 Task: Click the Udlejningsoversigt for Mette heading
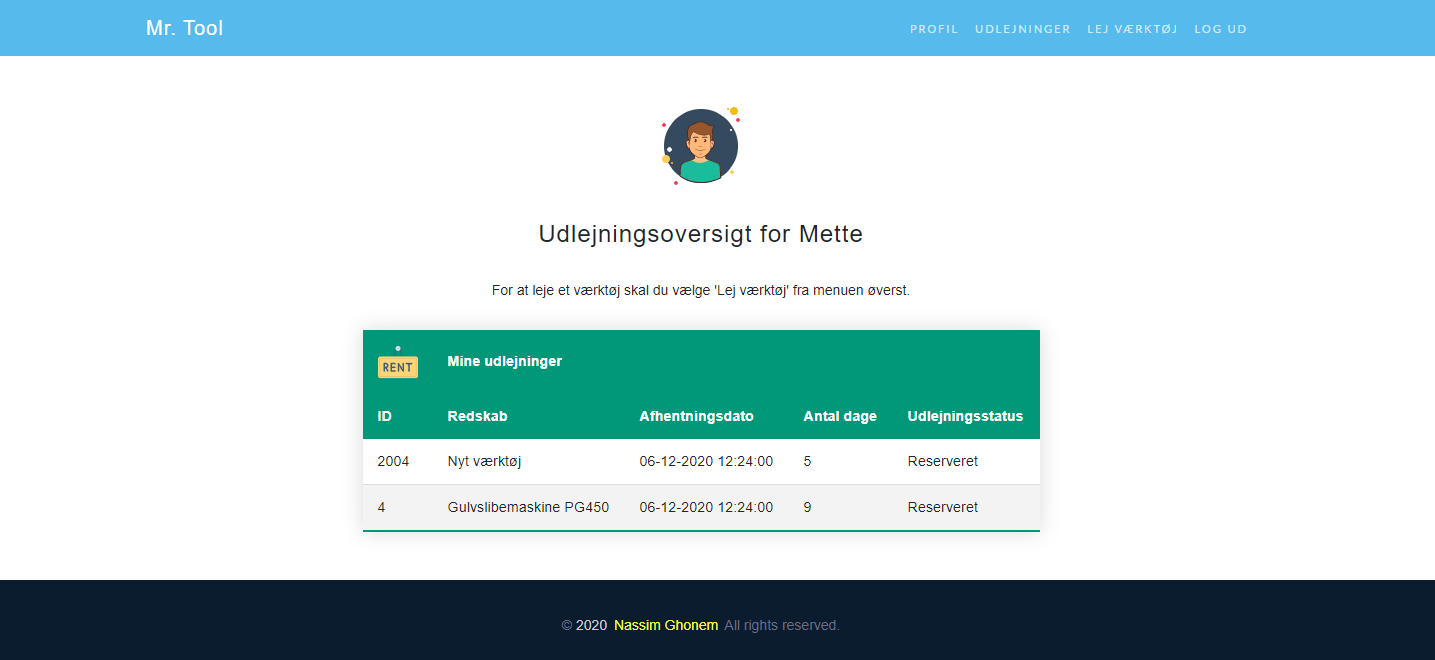click(x=700, y=234)
